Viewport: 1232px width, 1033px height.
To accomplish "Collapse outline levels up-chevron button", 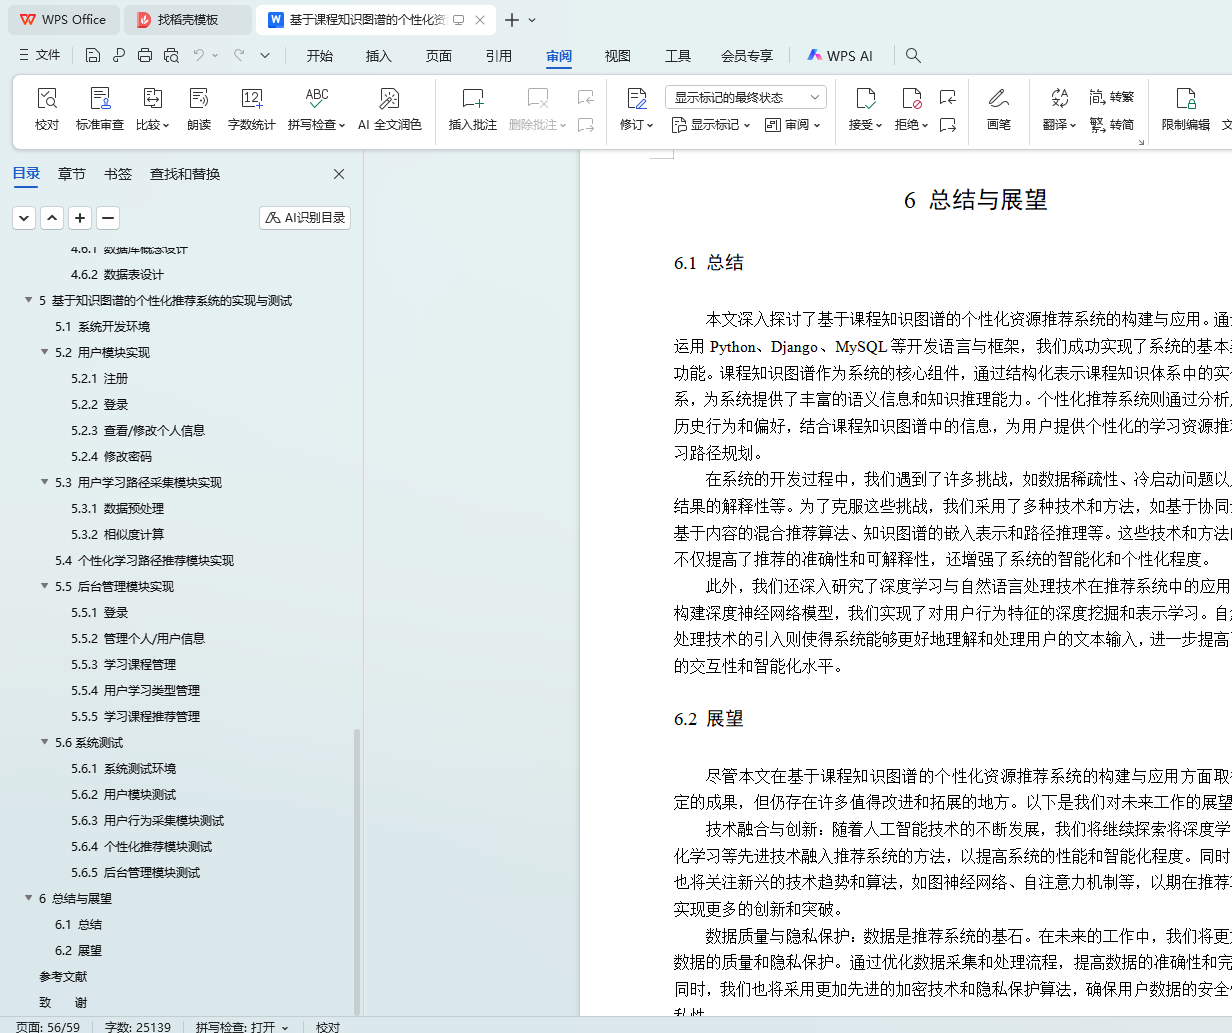I will click(x=52, y=217).
